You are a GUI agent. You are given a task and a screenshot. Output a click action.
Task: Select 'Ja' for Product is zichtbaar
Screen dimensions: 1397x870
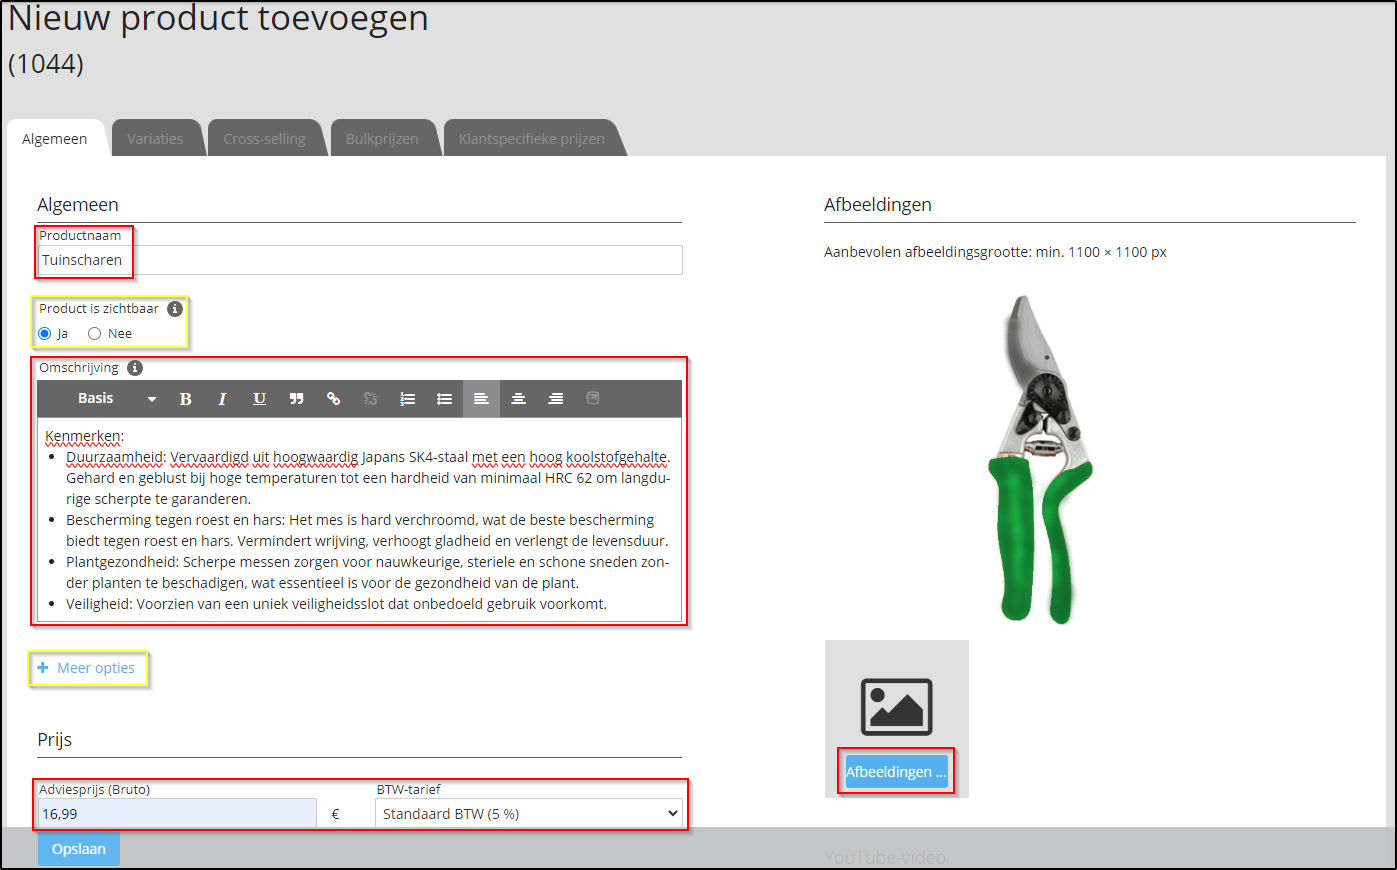43,333
